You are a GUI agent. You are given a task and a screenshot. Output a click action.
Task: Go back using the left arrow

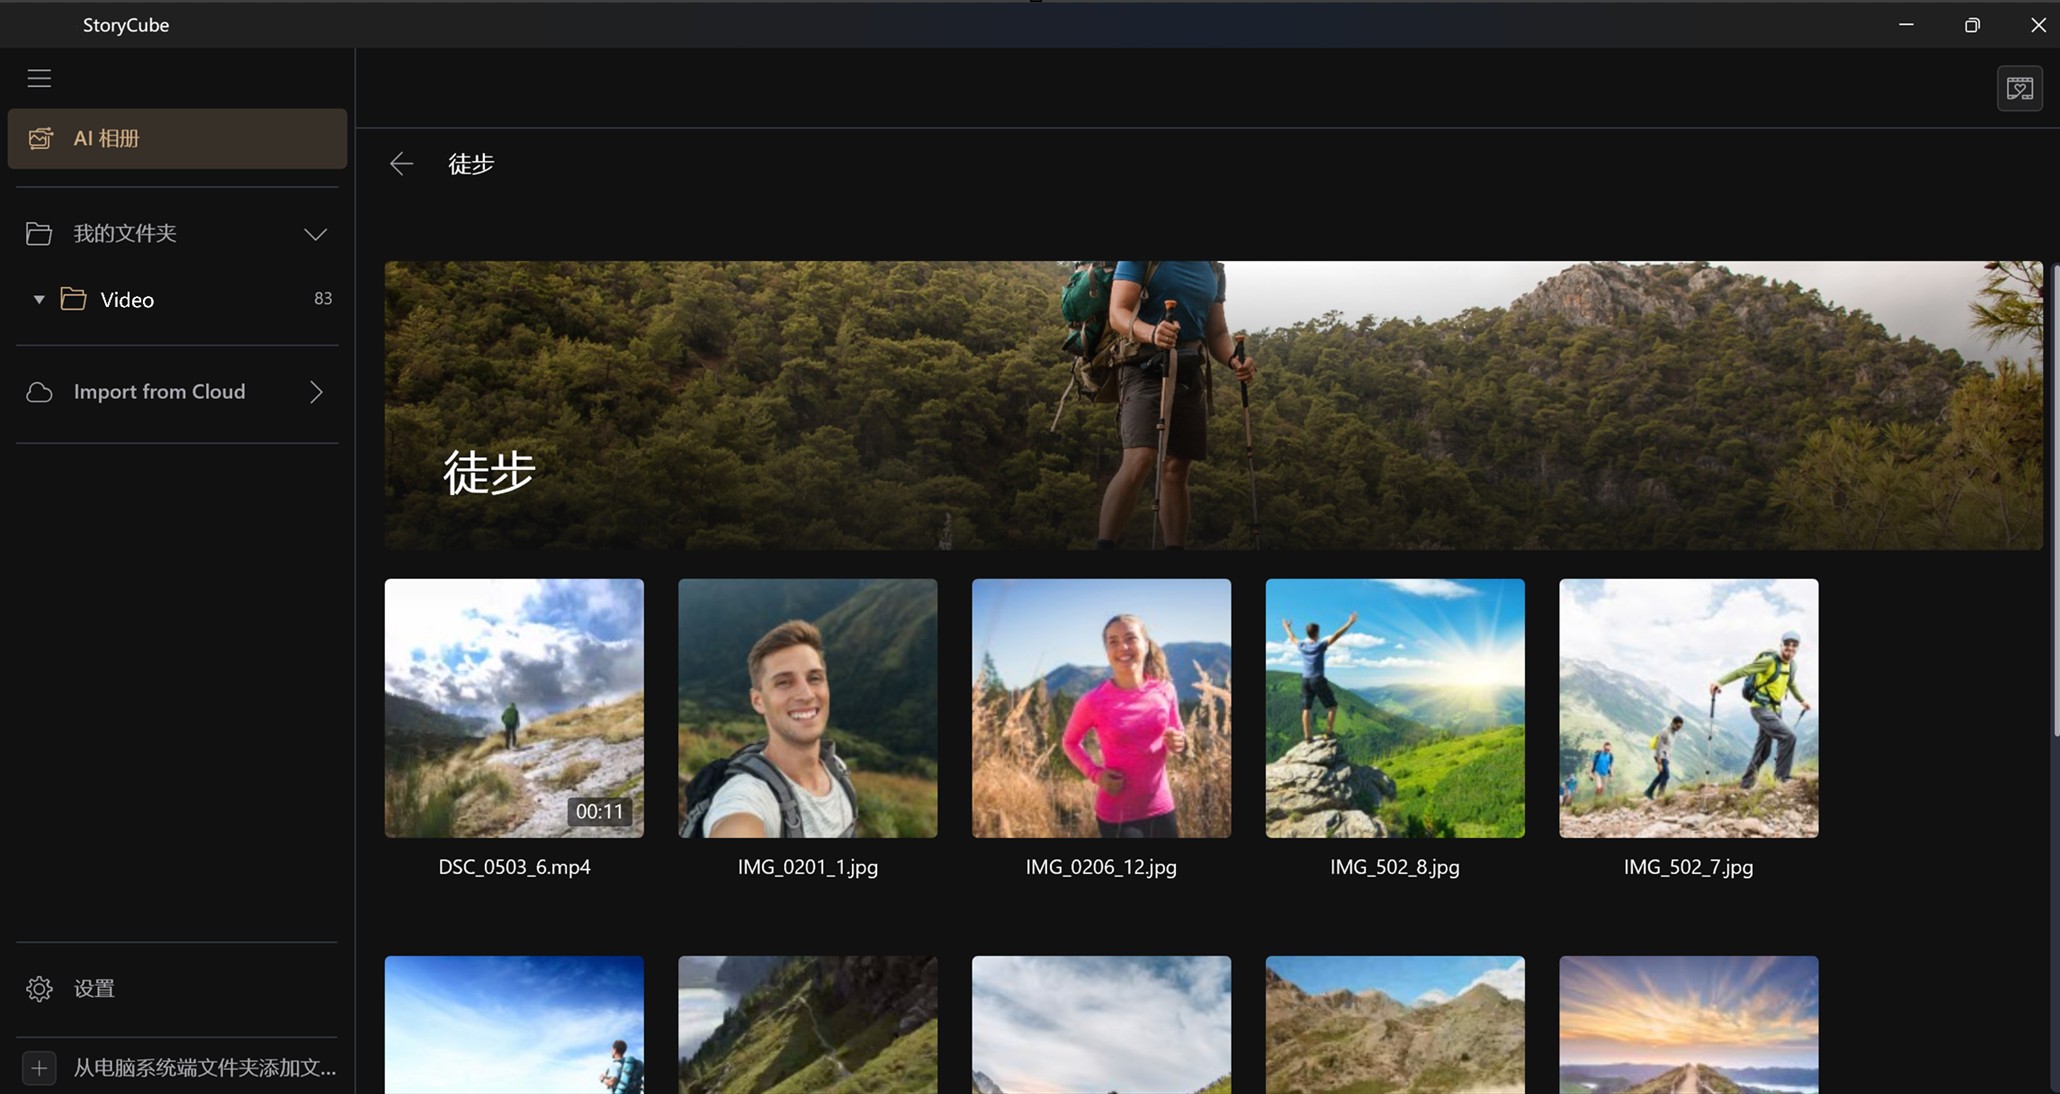click(401, 164)
